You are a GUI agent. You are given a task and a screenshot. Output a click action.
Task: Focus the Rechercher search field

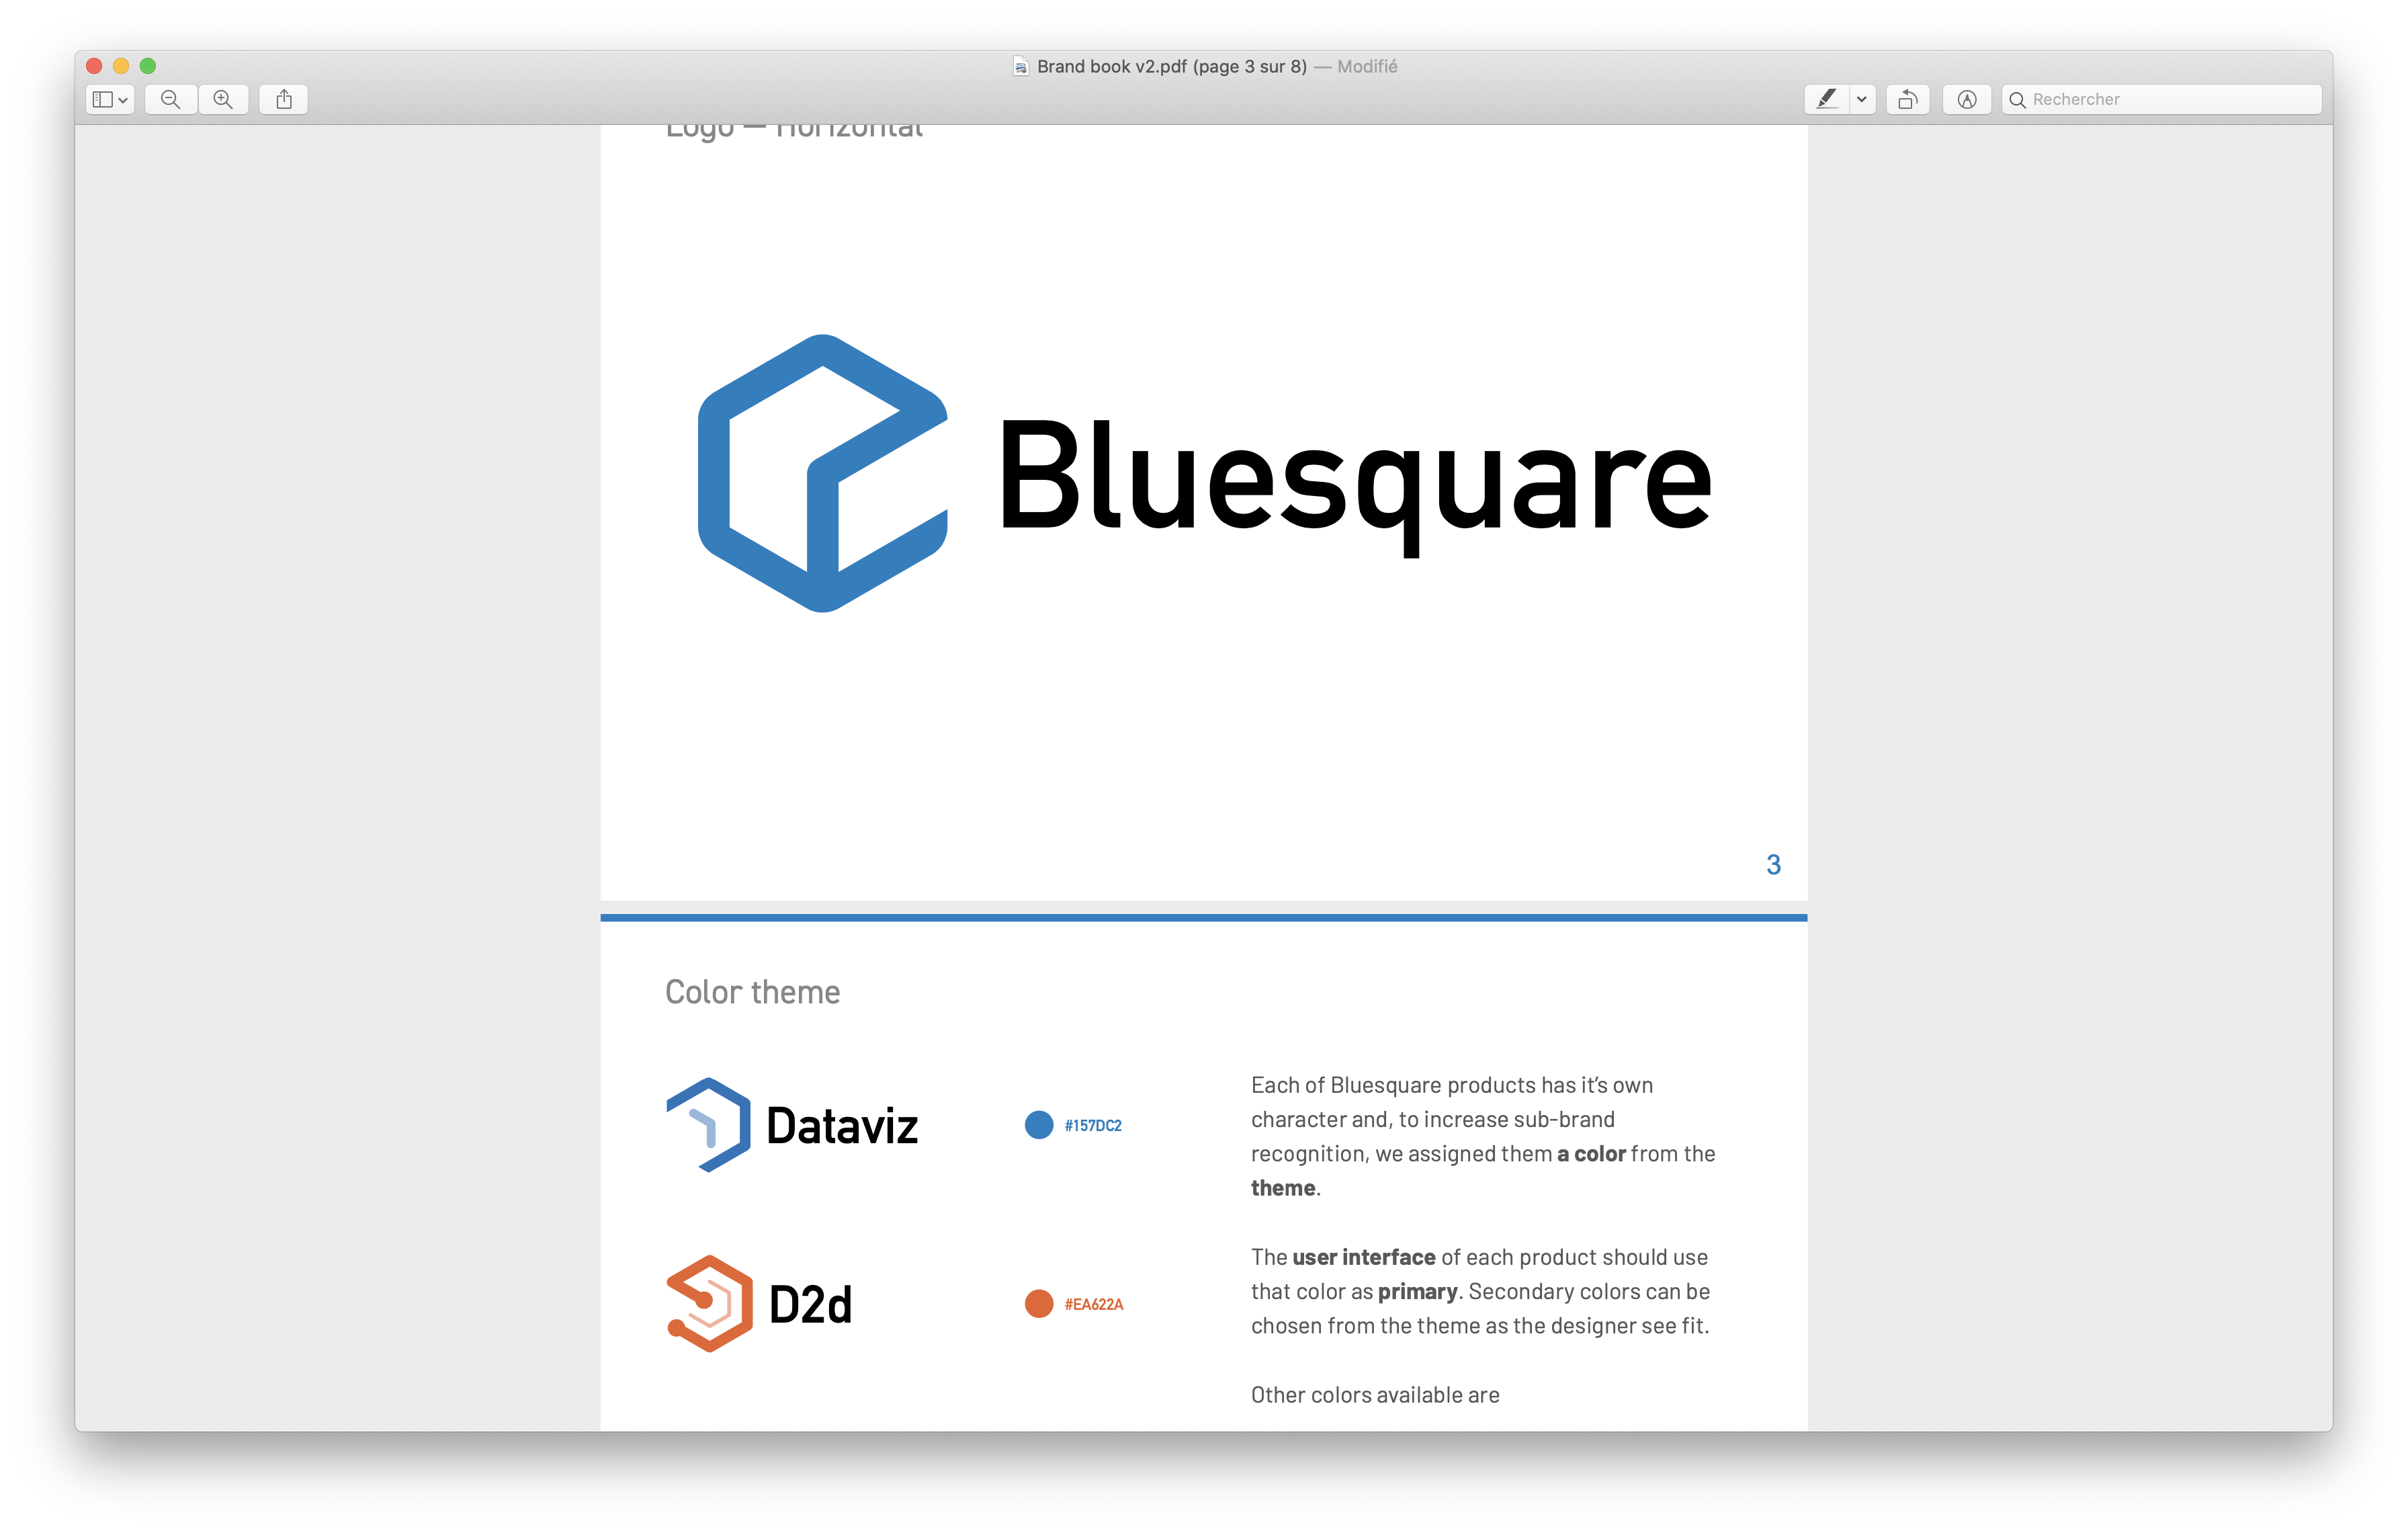pyautogui.click(x=2162, y=99)
